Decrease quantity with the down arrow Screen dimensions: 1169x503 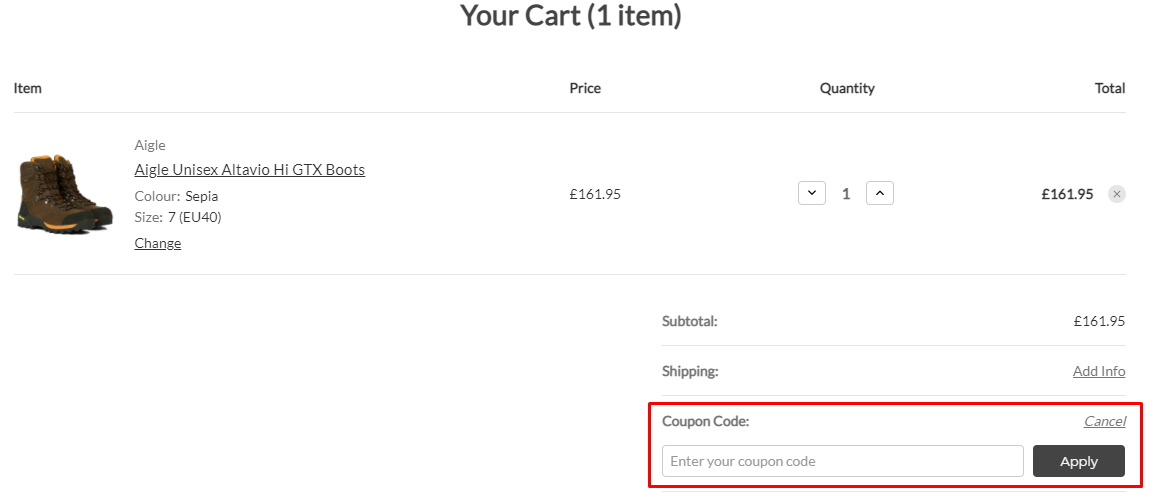(x=812, y=193)
